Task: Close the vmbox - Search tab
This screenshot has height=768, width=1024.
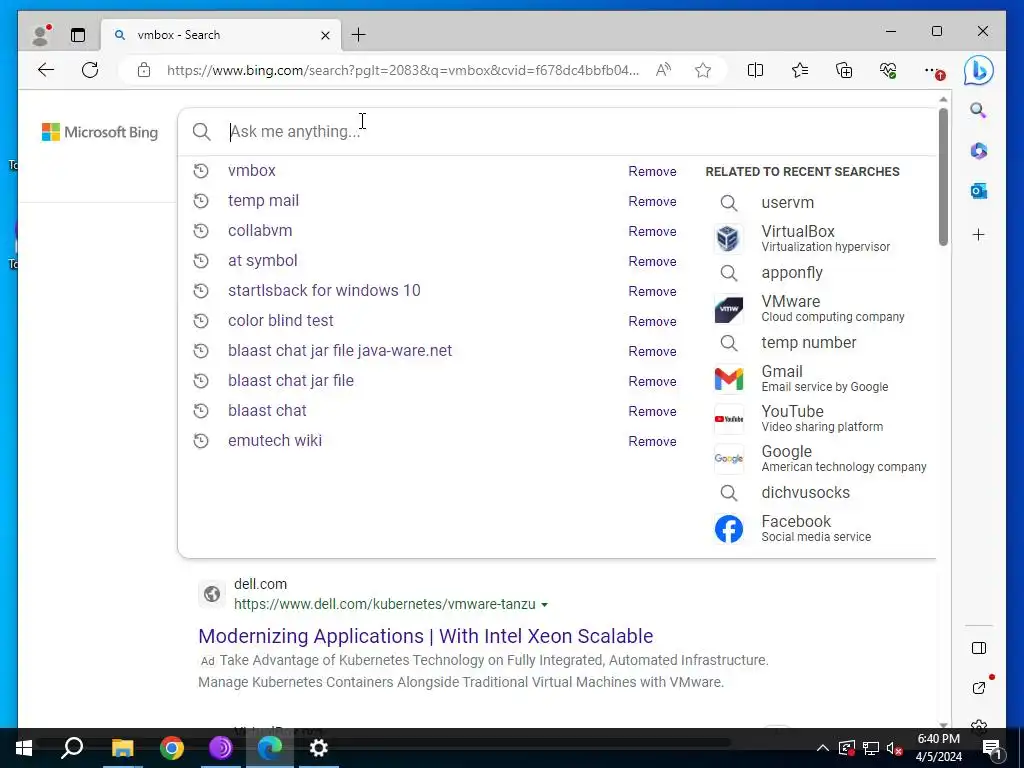Action: 325,35
